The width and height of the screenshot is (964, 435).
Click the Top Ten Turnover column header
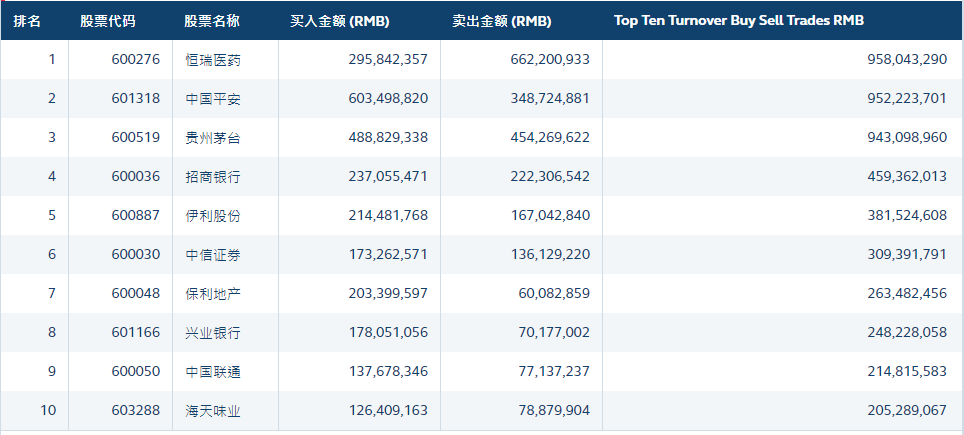click(x=738, y=21)
